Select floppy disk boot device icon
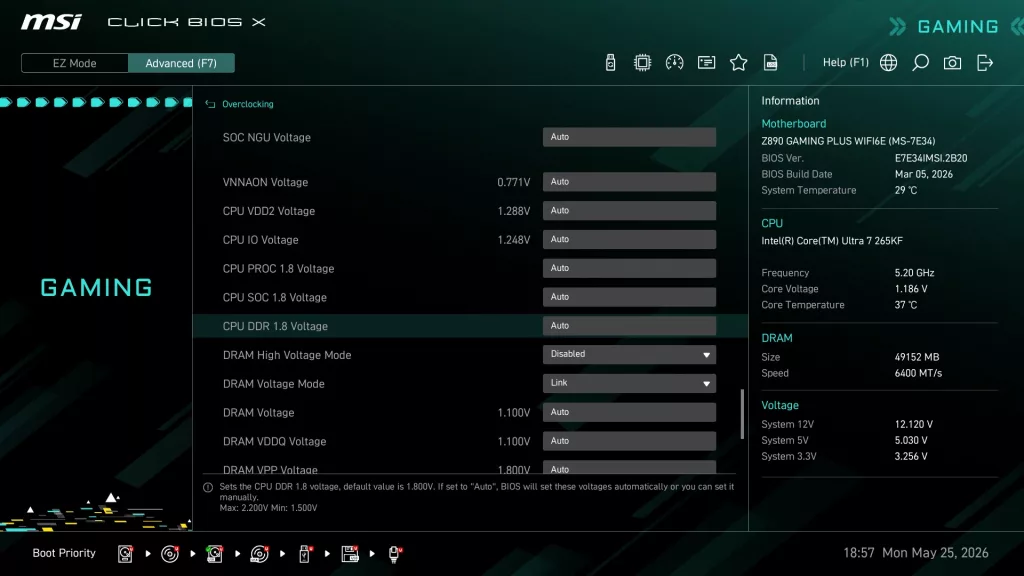1024x576 pixels. pos(350,554)
